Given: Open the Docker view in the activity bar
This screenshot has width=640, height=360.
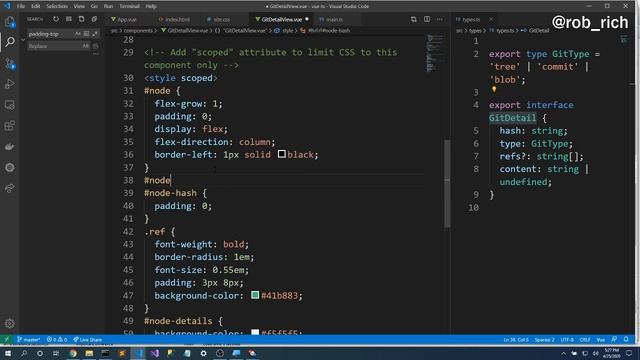Looking at the screenshot, I should tap(10, 147).
